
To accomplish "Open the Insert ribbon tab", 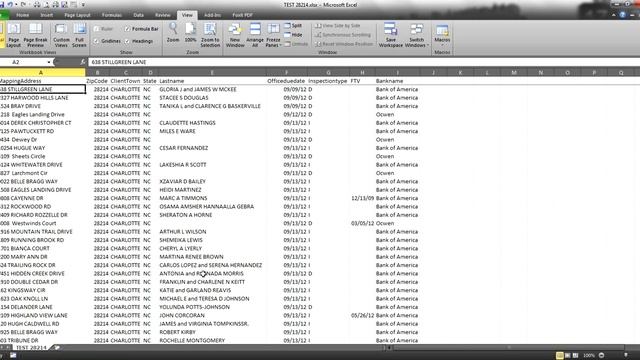I will click(x=47, y=15).
